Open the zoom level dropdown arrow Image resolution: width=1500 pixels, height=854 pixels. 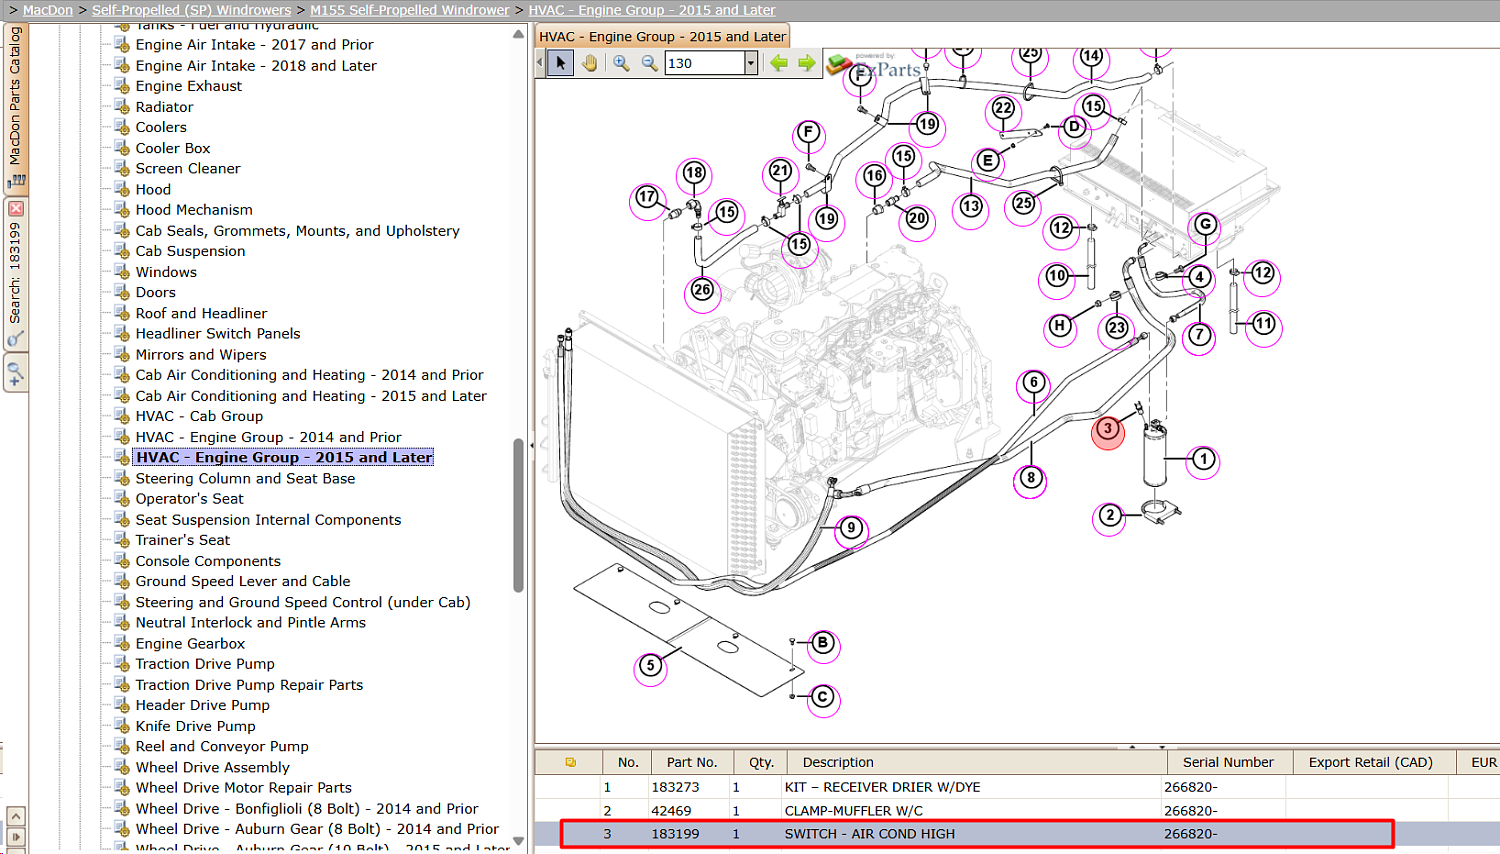coord(750,63)
